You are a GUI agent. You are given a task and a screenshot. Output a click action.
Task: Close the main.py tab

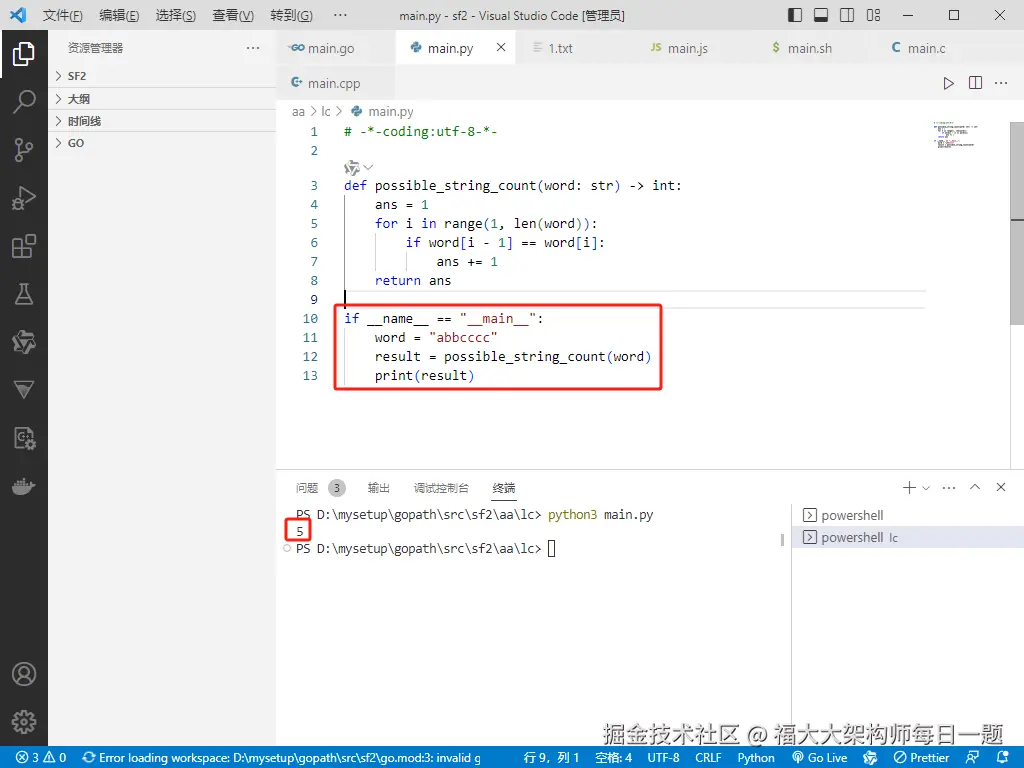click(x=501, y=47)
